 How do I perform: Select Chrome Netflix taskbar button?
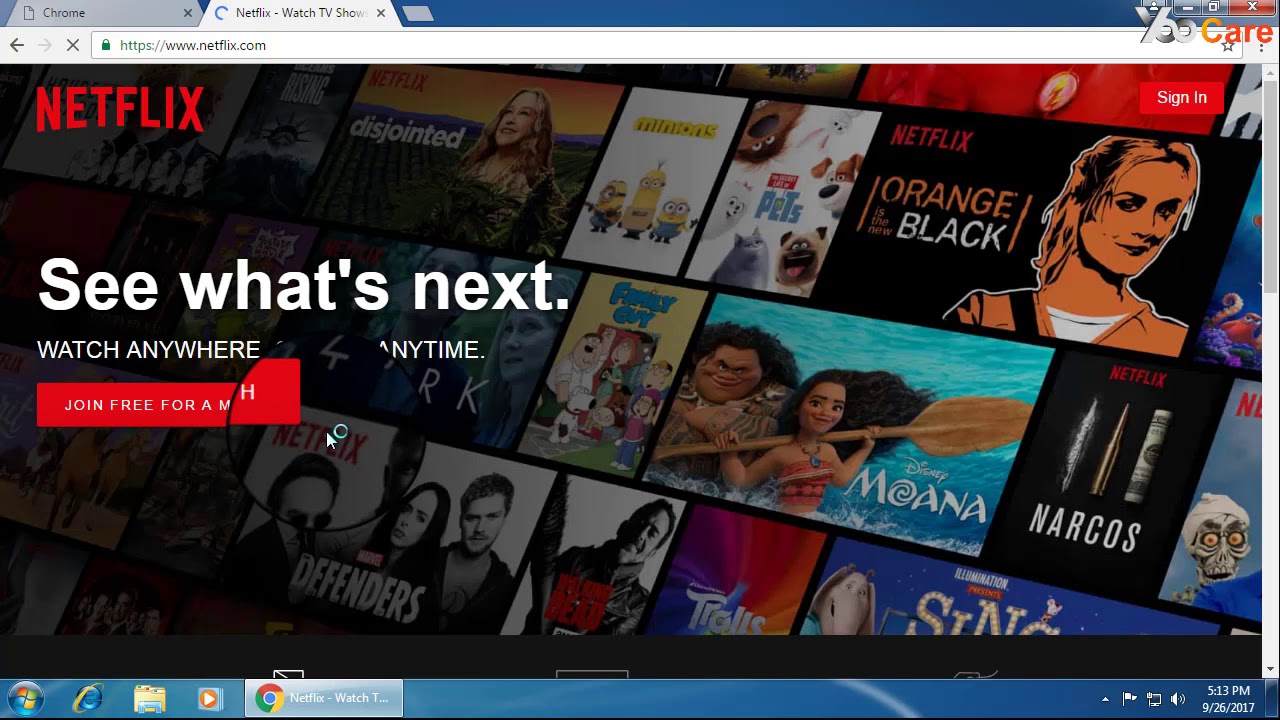324,698
